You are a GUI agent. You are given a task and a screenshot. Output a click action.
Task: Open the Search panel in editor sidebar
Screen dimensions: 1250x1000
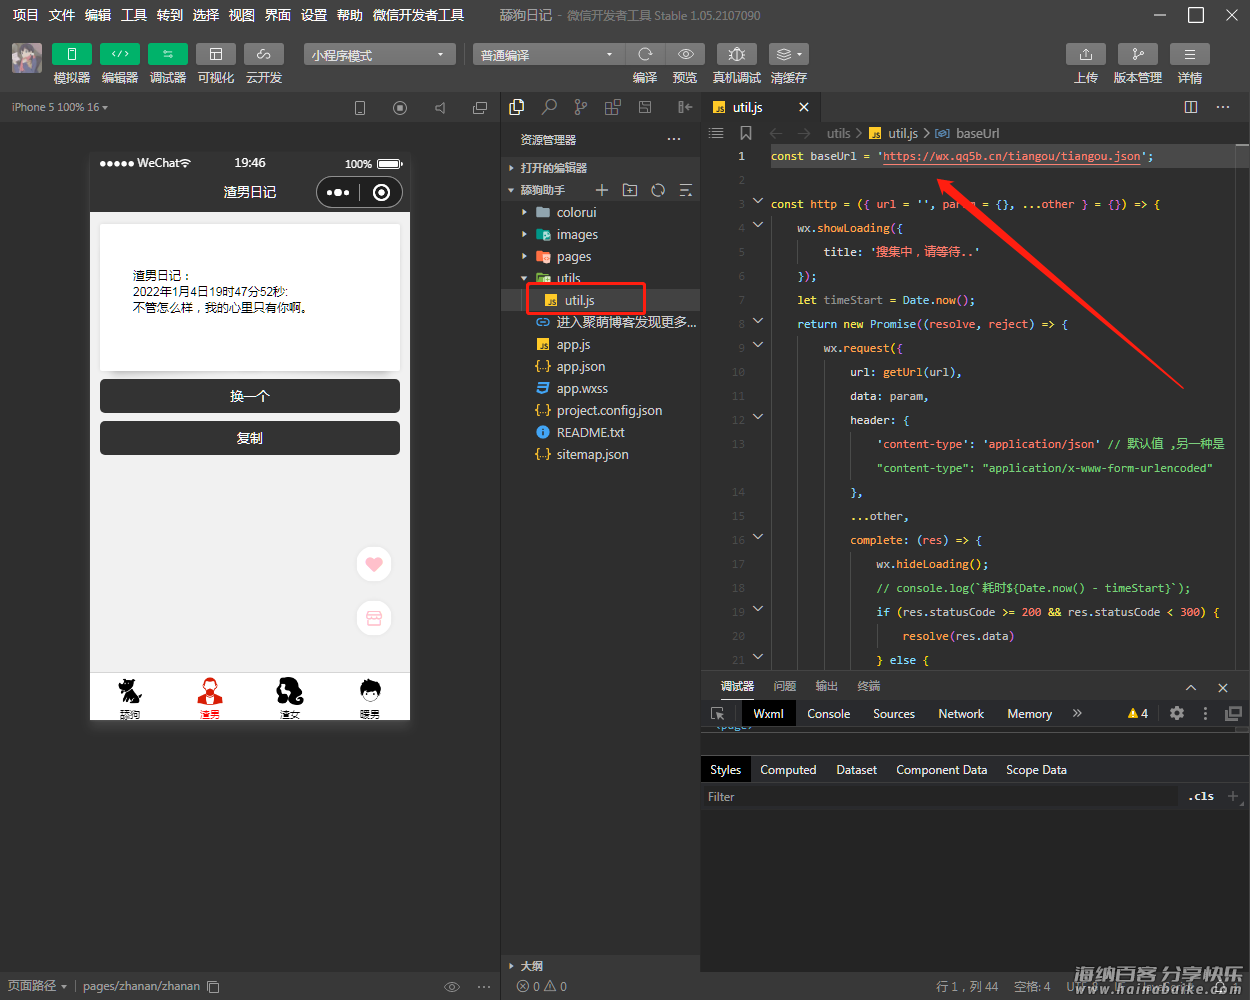click(549, 107)
